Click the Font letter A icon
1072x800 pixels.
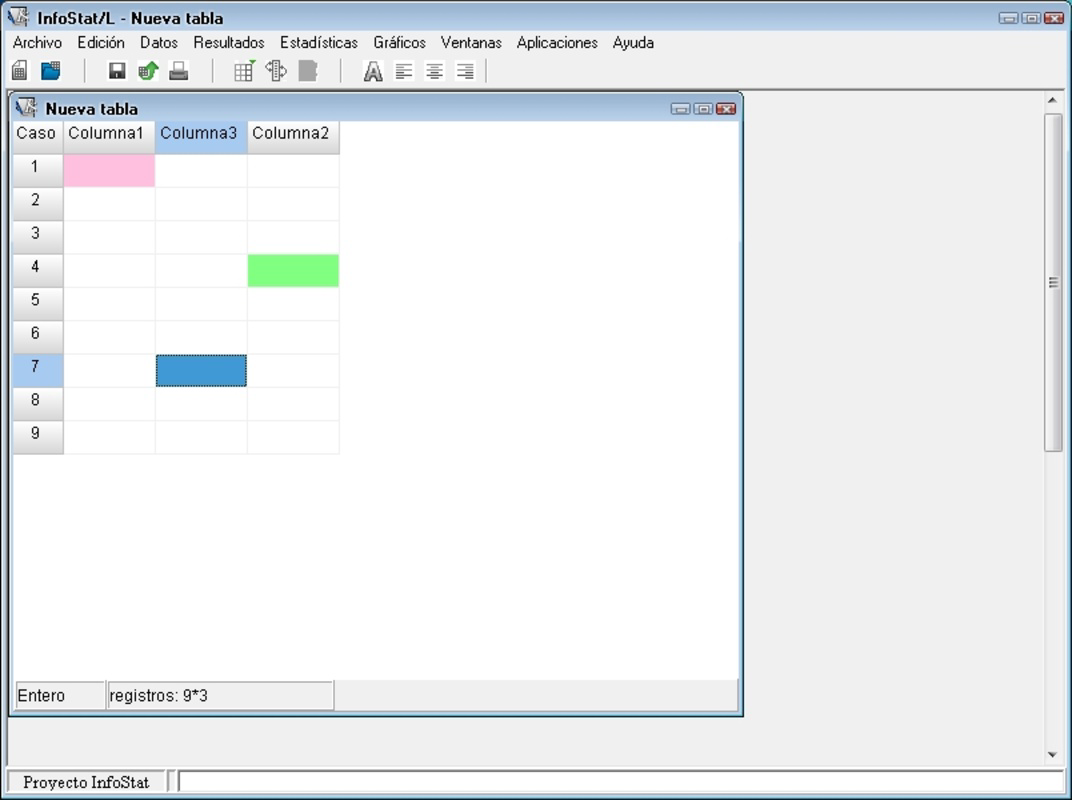[373, 71]
